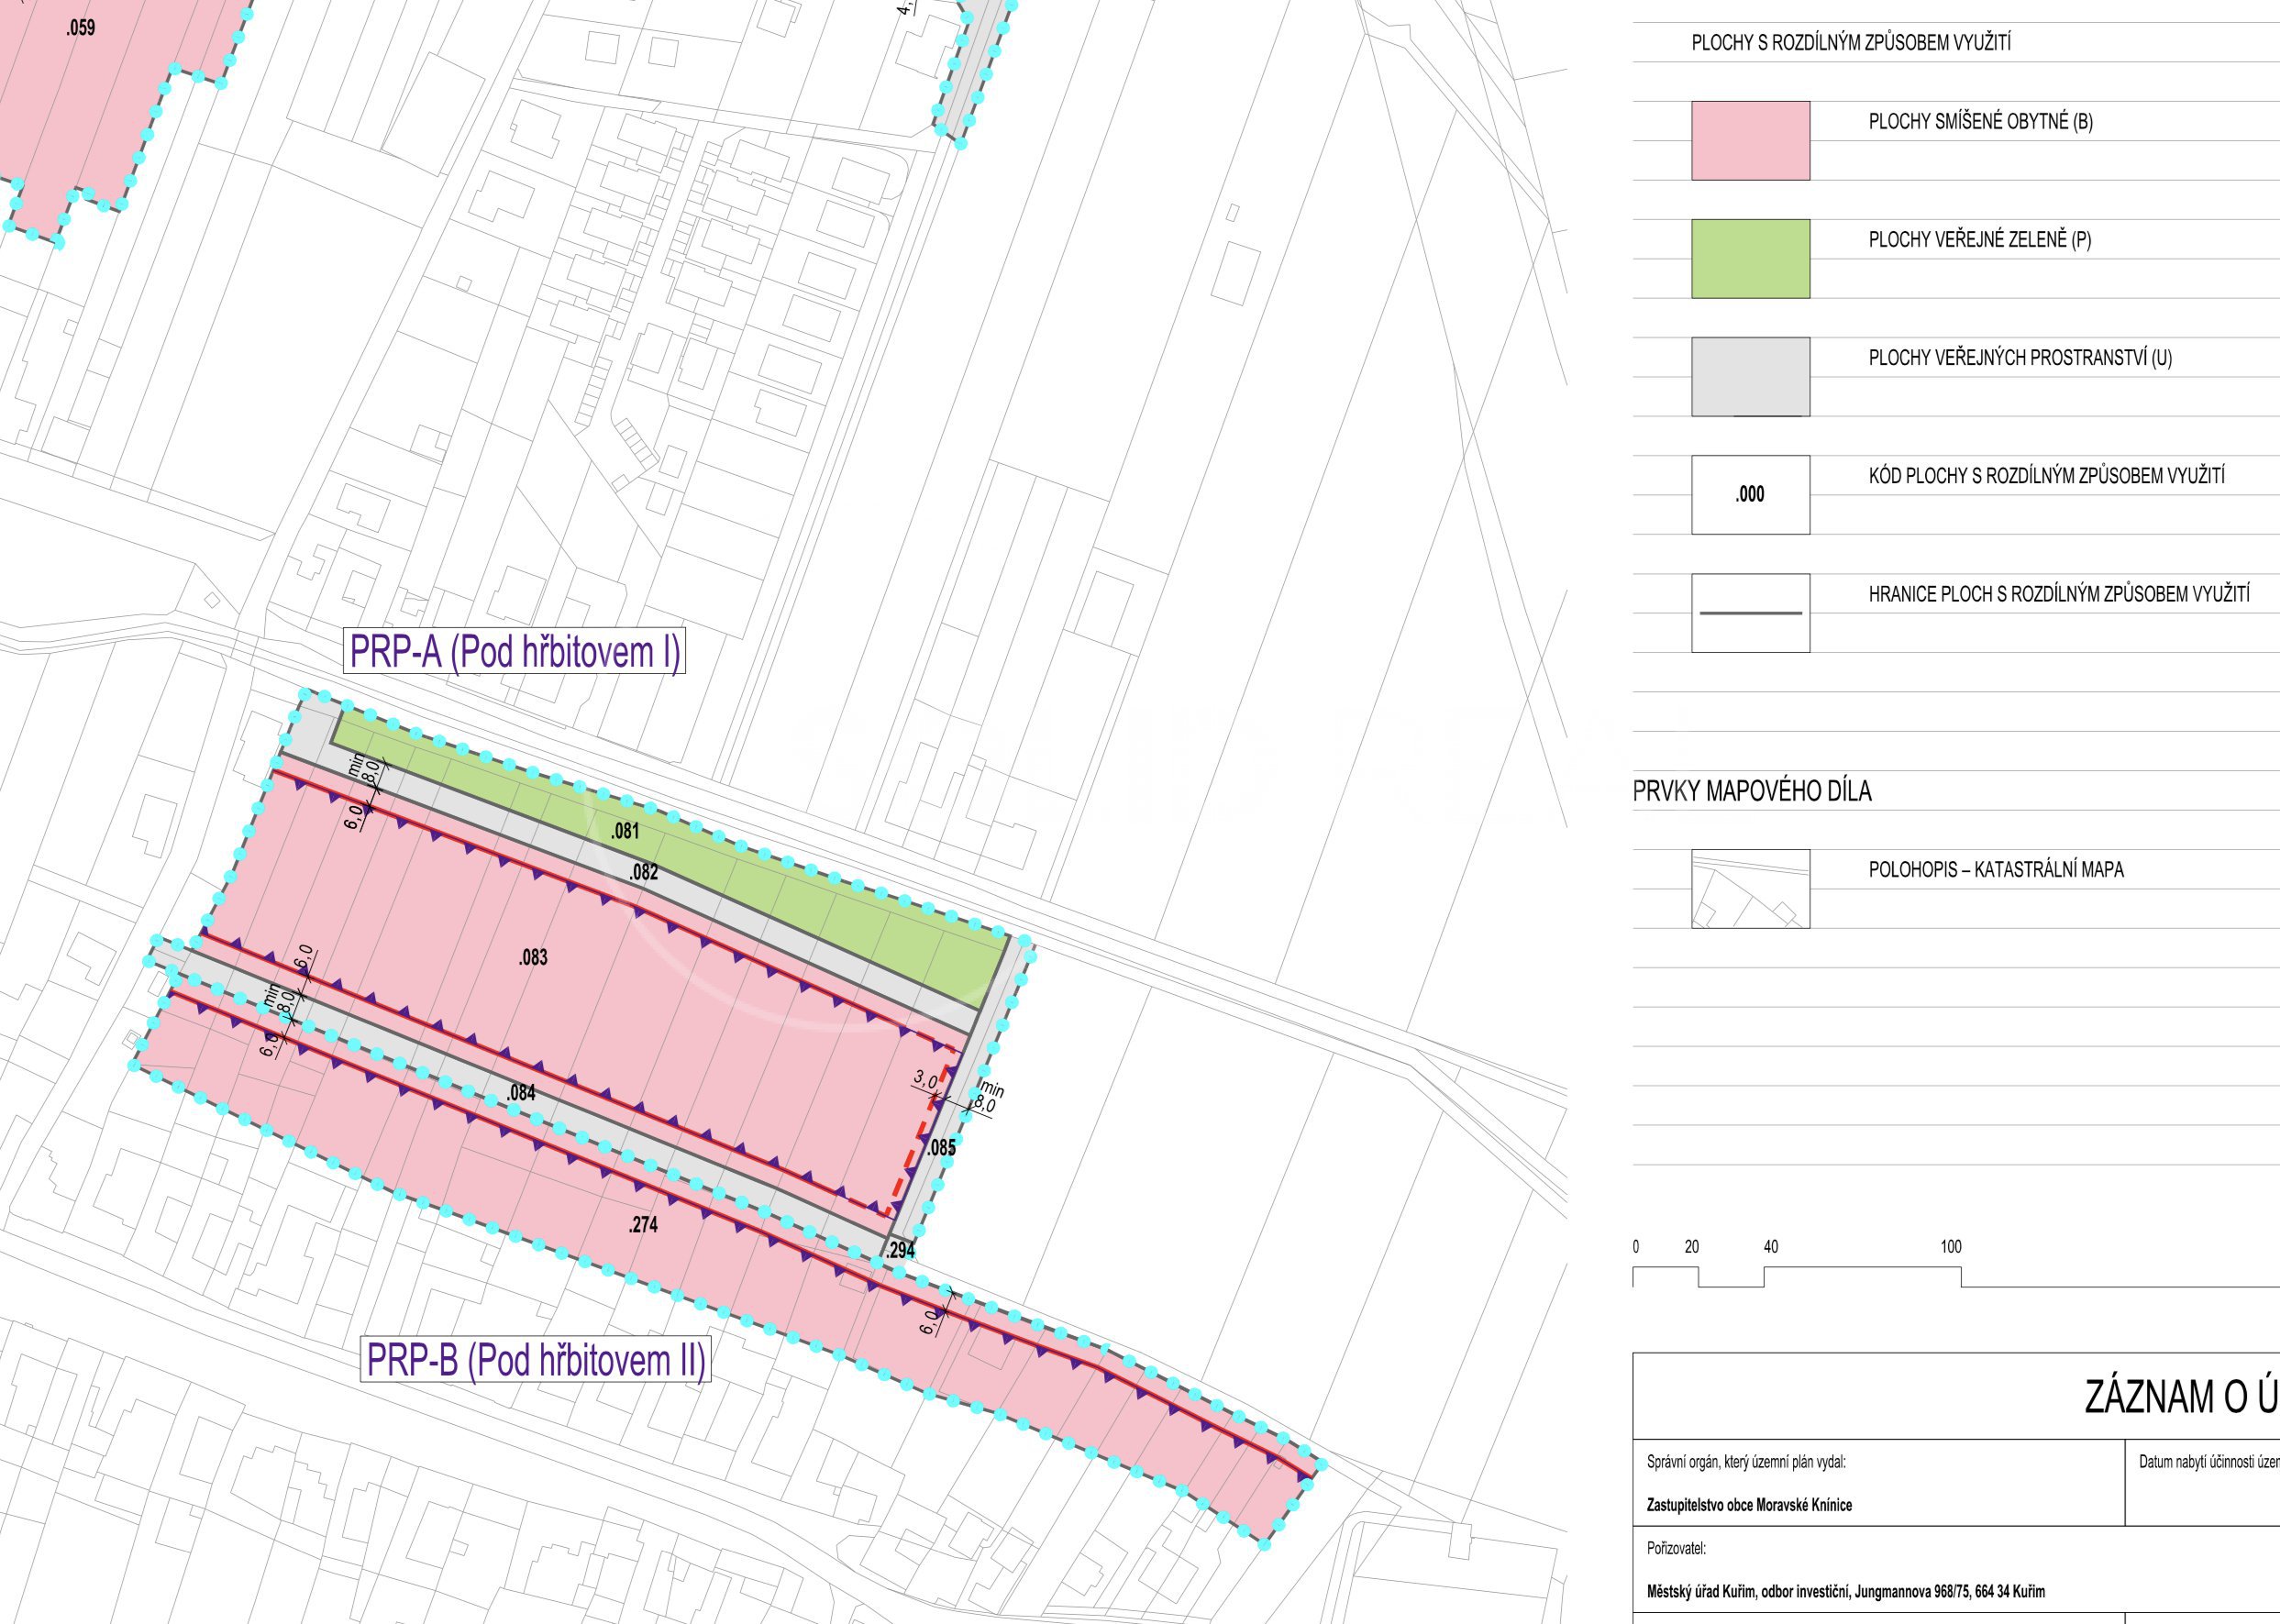Click the pink mixed residential legend swatch
The image size is (2280, 1624).
point(1750,140)
